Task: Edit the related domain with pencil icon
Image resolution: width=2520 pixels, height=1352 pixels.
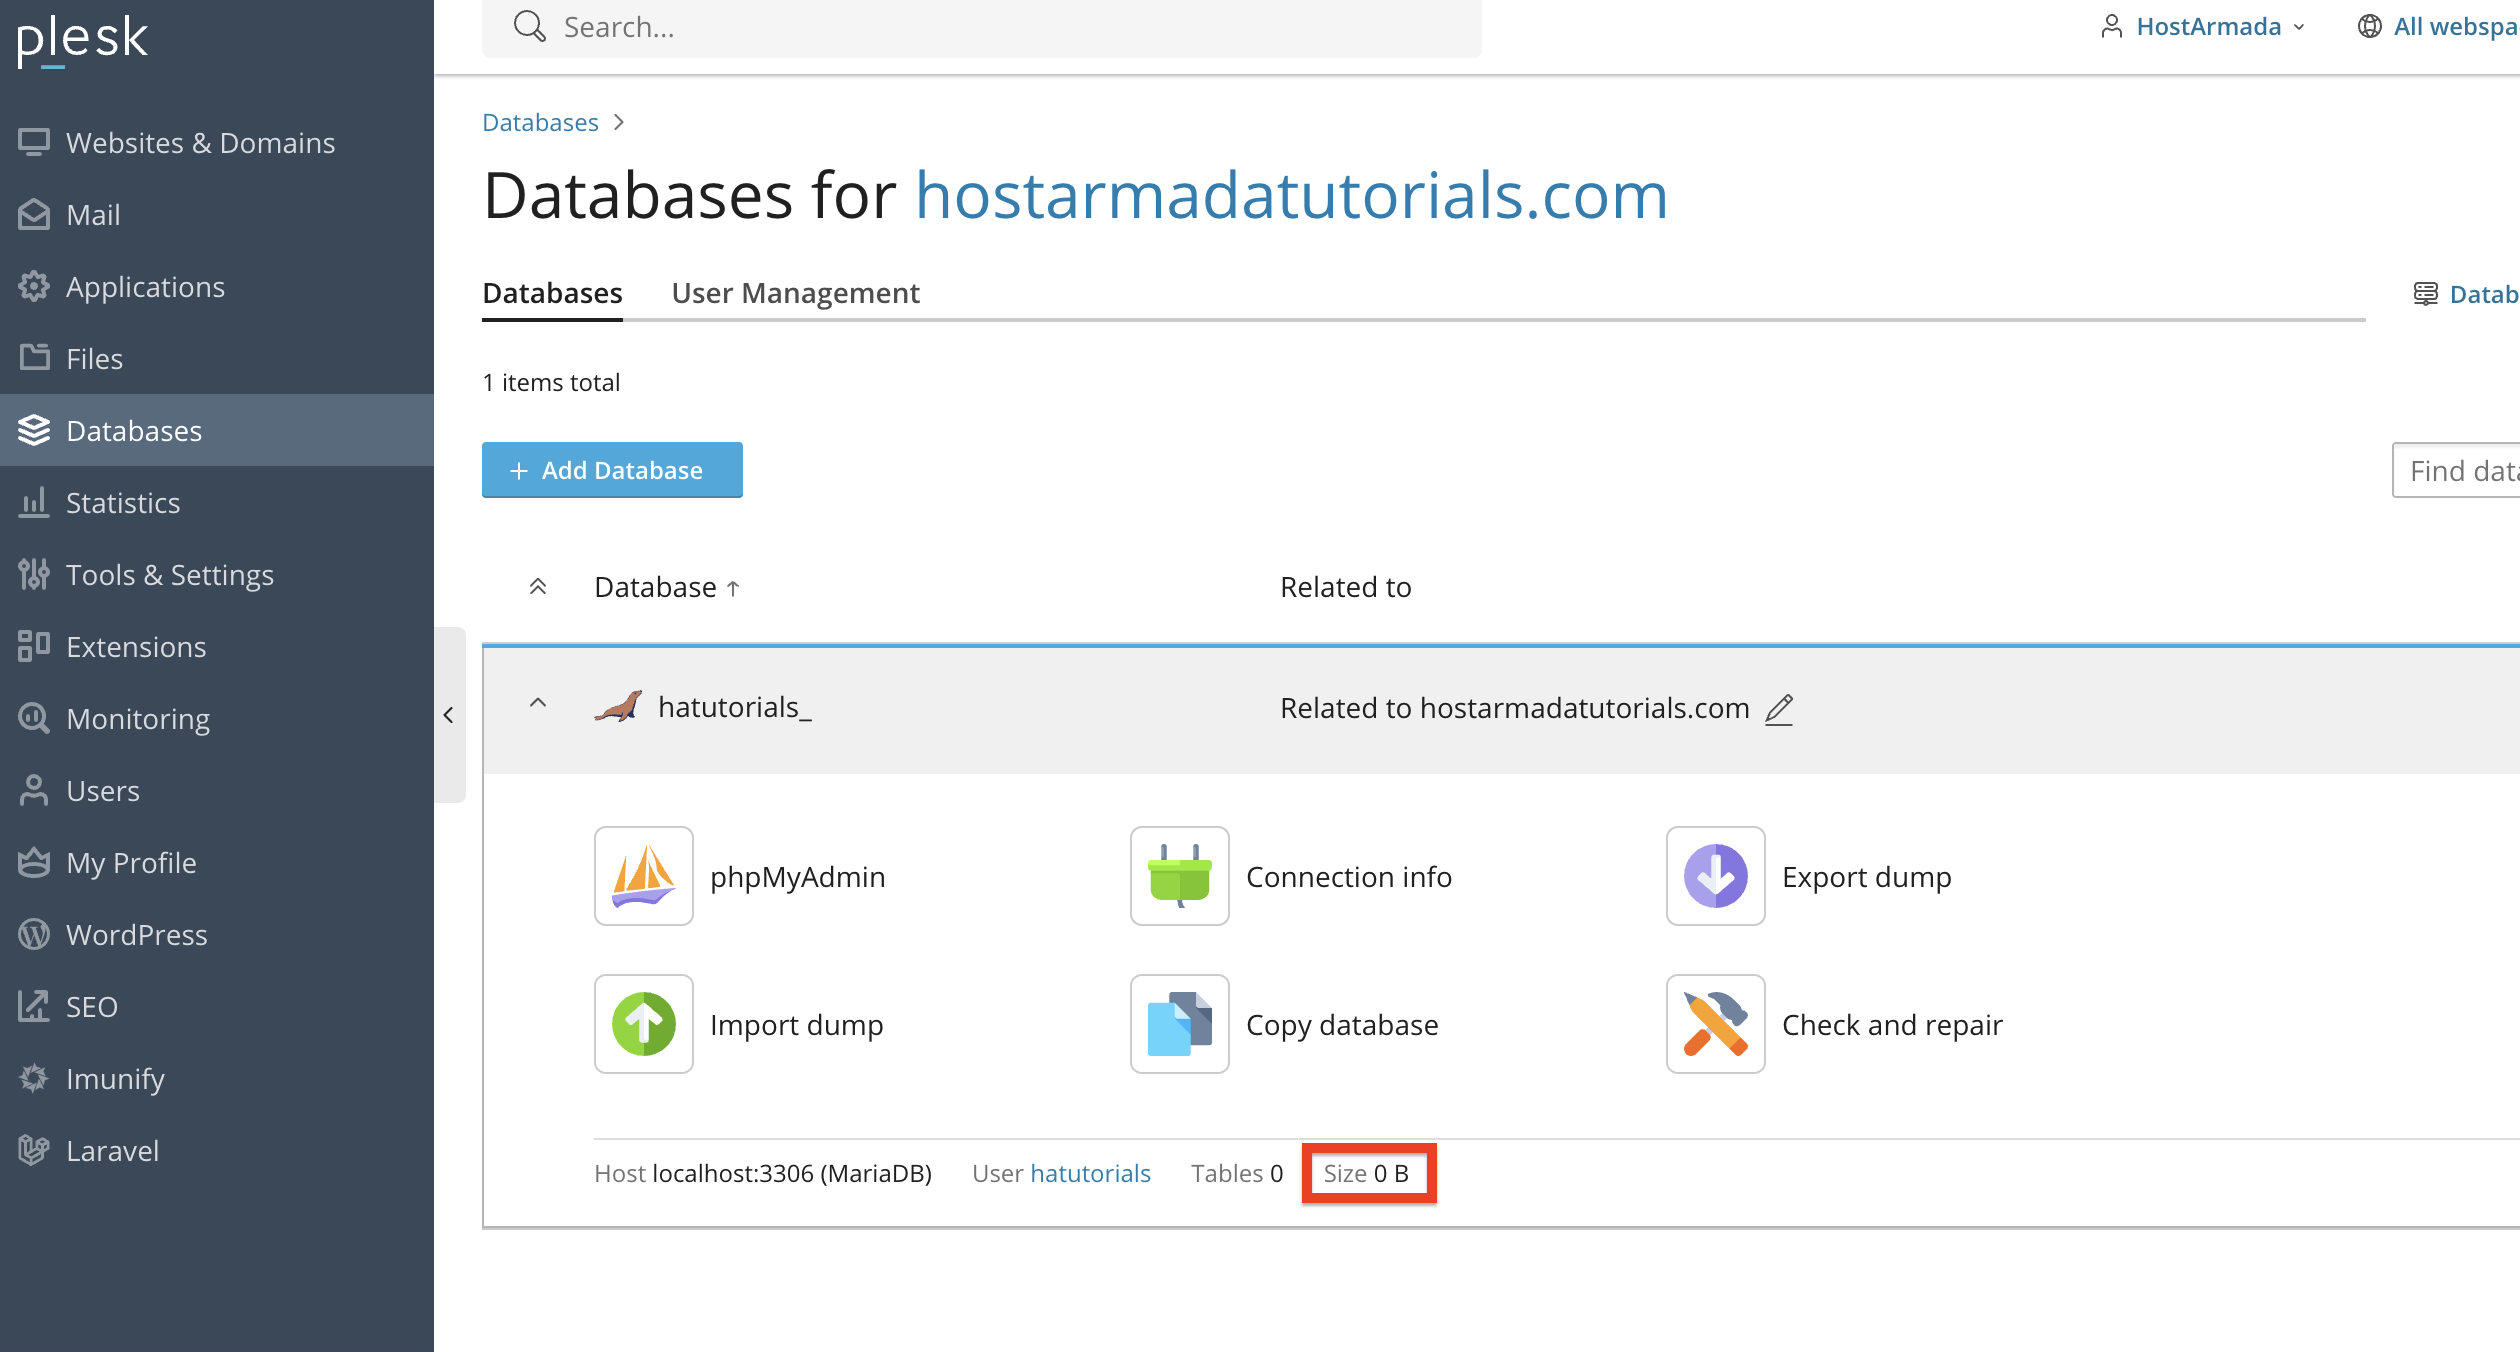Action: pos(1779,709)
